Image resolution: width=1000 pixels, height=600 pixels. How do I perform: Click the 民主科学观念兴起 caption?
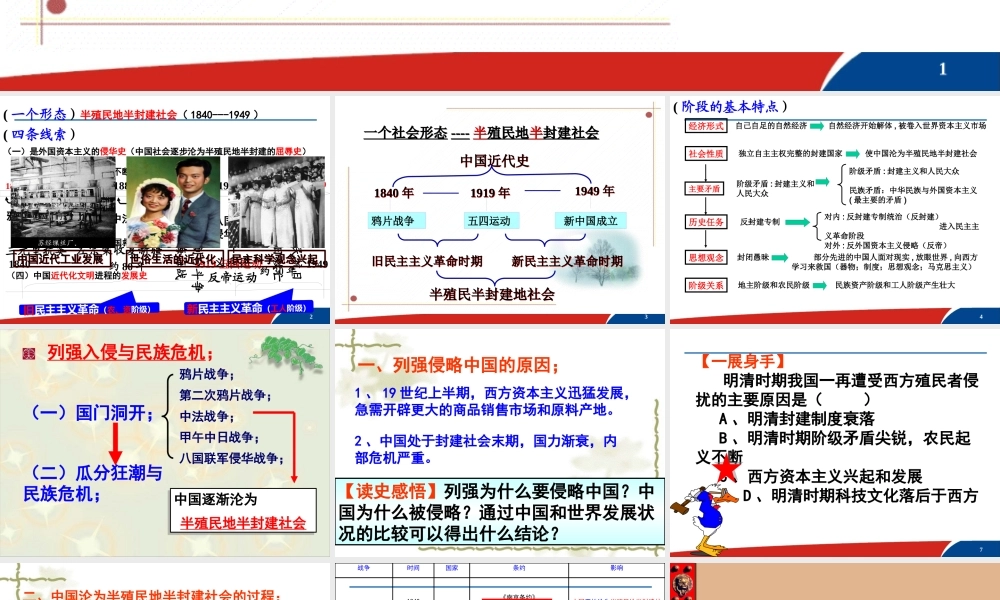click(276, 259)
